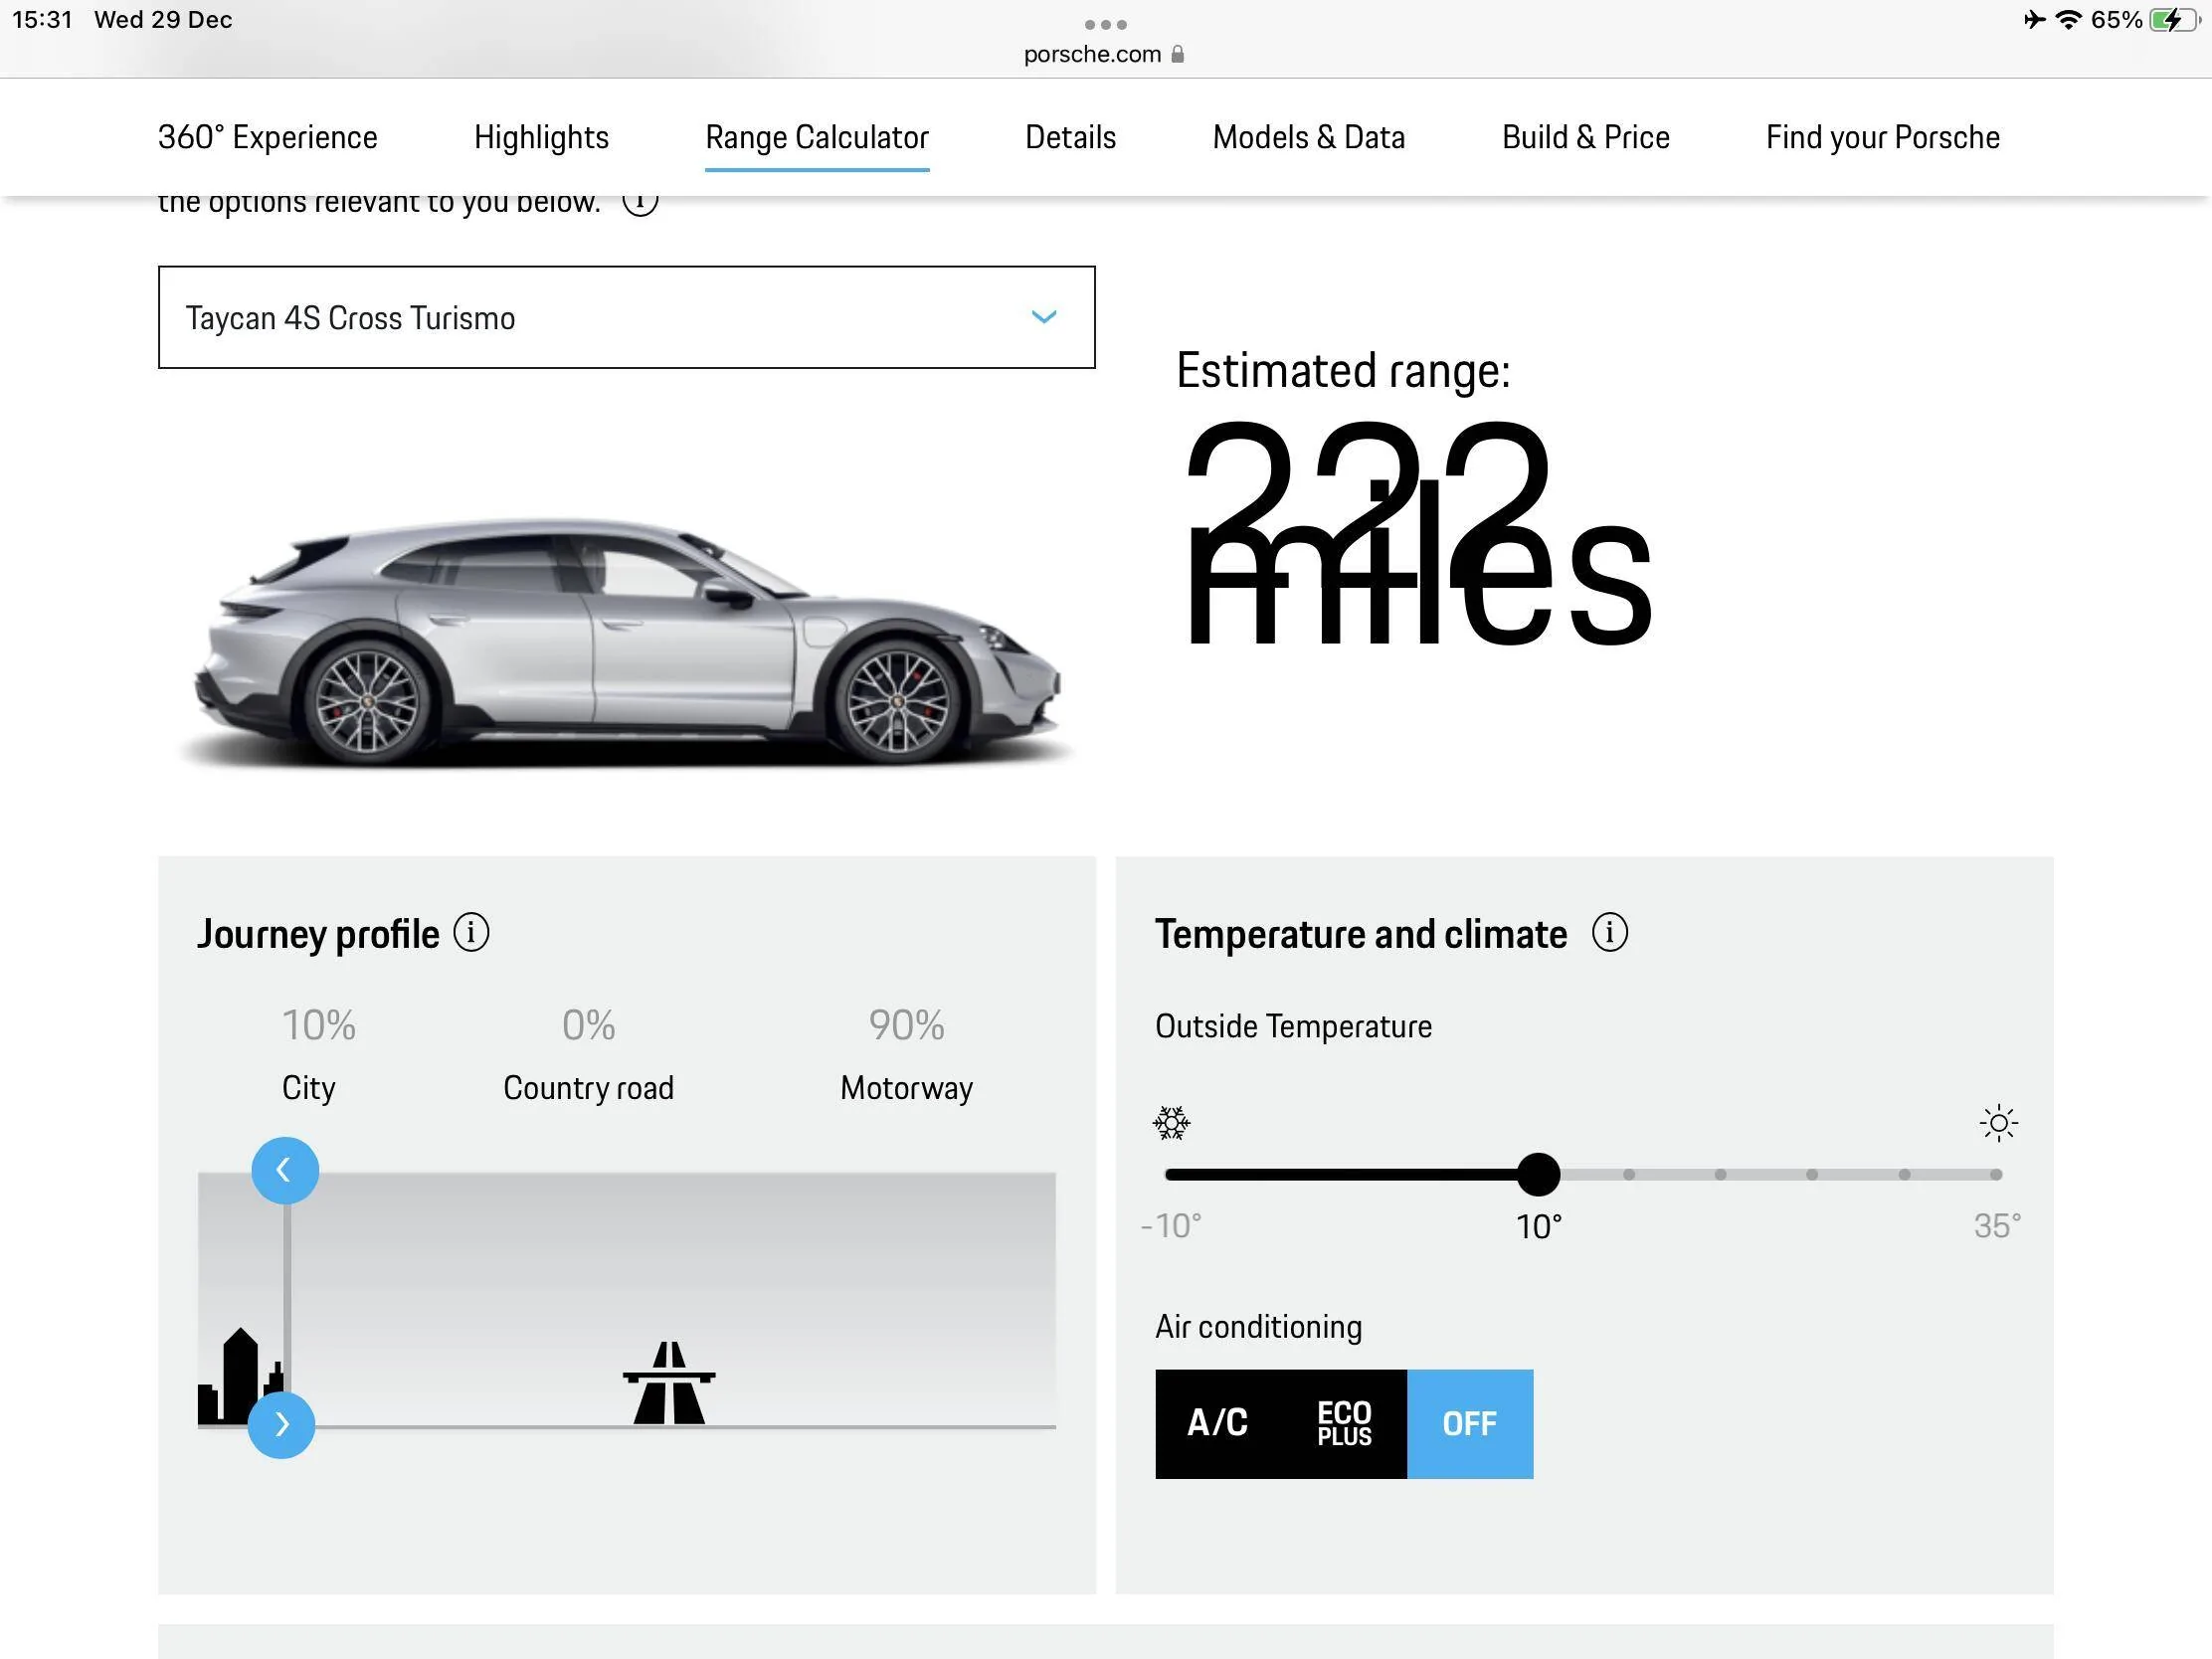Click the city skyline icon
This screenshot has width=2212, height=1659.
click(239, 1375)
